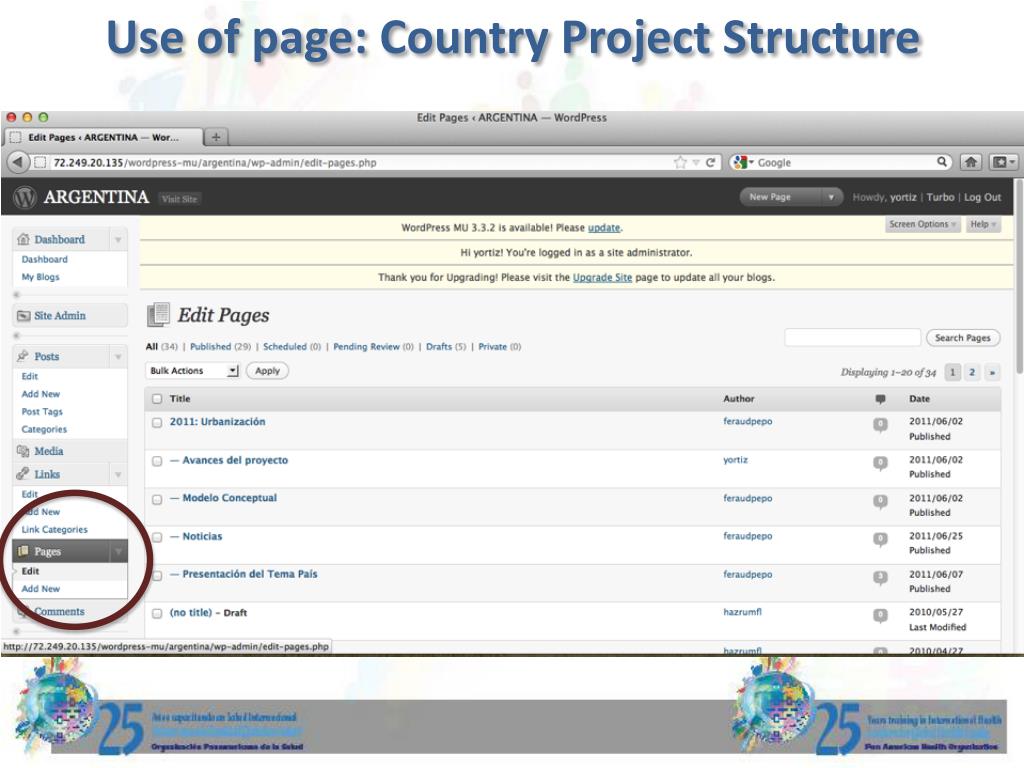1024x768 pixels.
Task: Click the Site Admin icon
Action: click(x=24, y=315)
